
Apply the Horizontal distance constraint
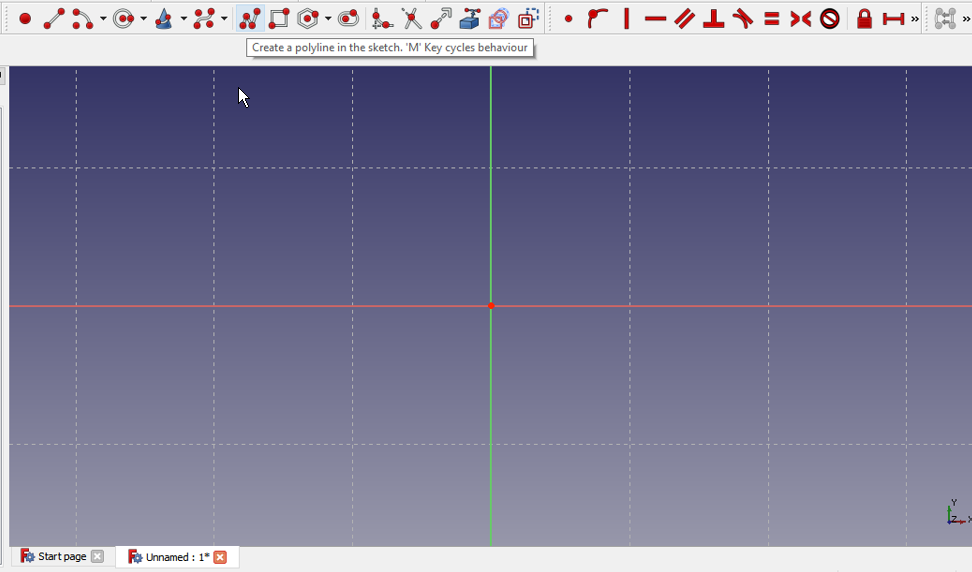coord(893,19)
